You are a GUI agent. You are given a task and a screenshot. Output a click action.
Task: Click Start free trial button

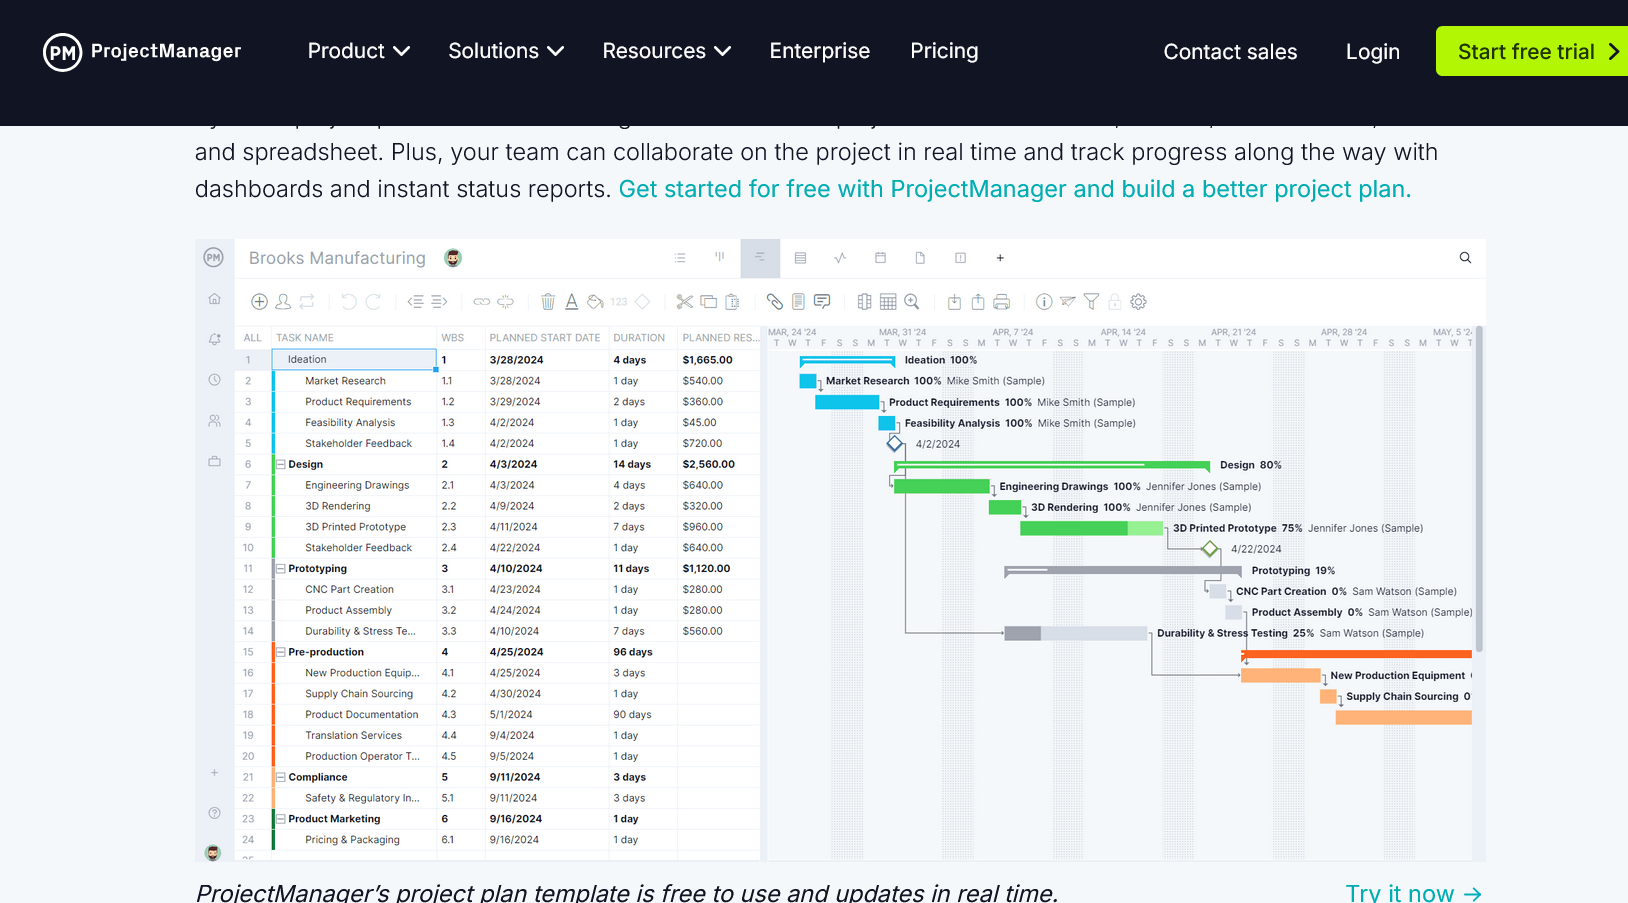tap(1532, 51)
